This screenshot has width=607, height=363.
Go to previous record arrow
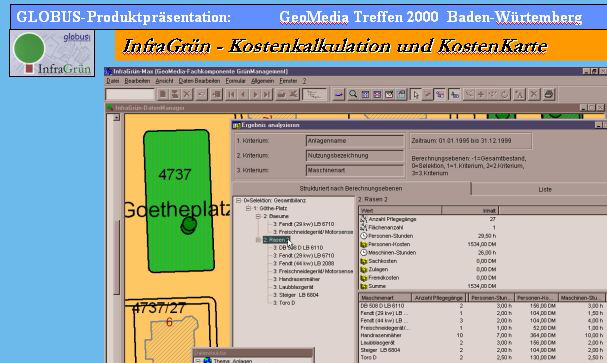click(243, 94)
